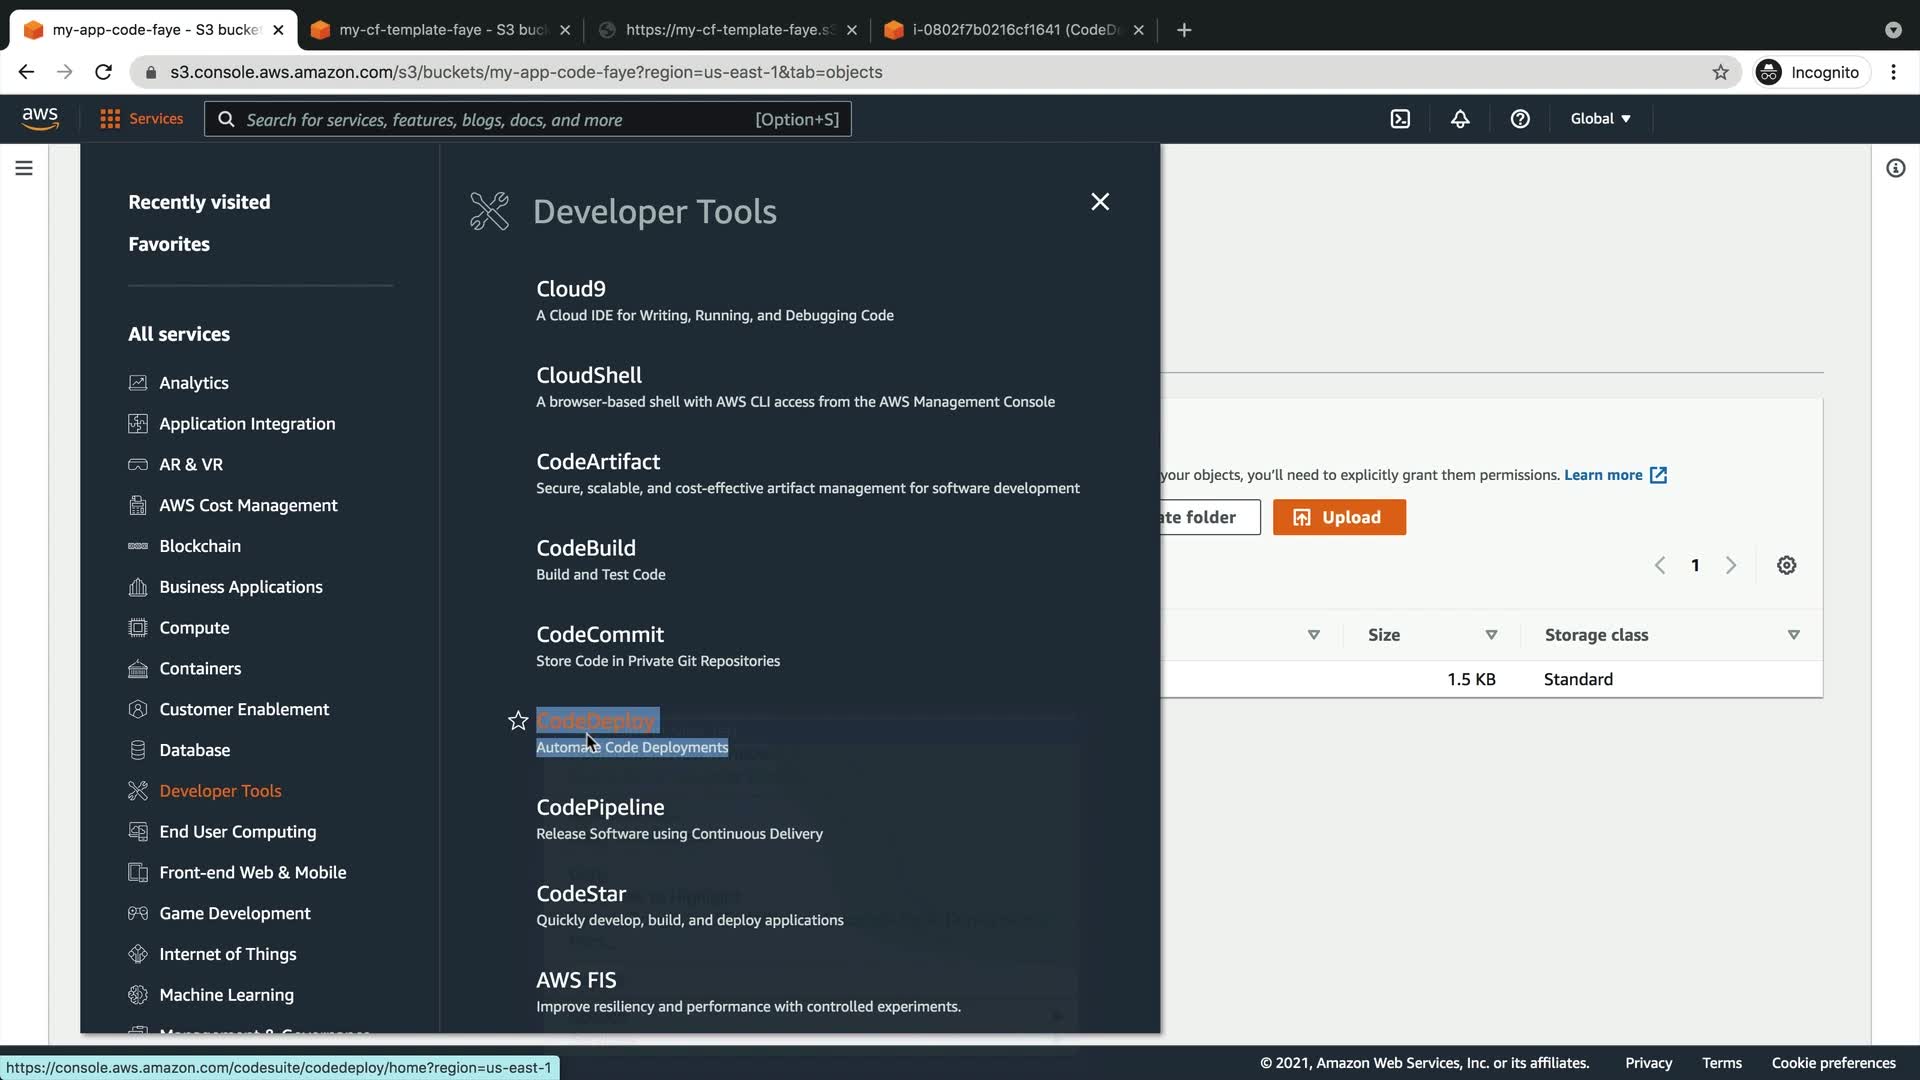Select the Compute category in All services

(x=194, y=628)
